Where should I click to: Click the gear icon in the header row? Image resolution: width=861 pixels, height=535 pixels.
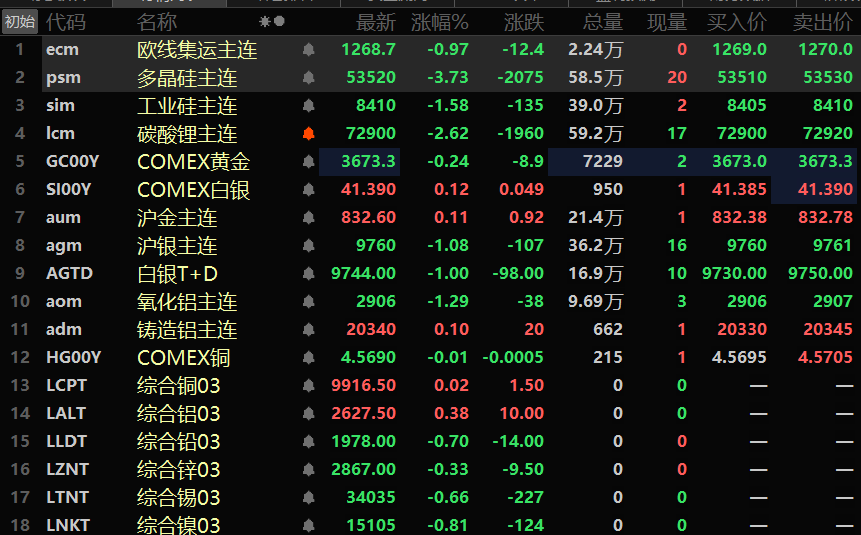click(x=265, y=21)
